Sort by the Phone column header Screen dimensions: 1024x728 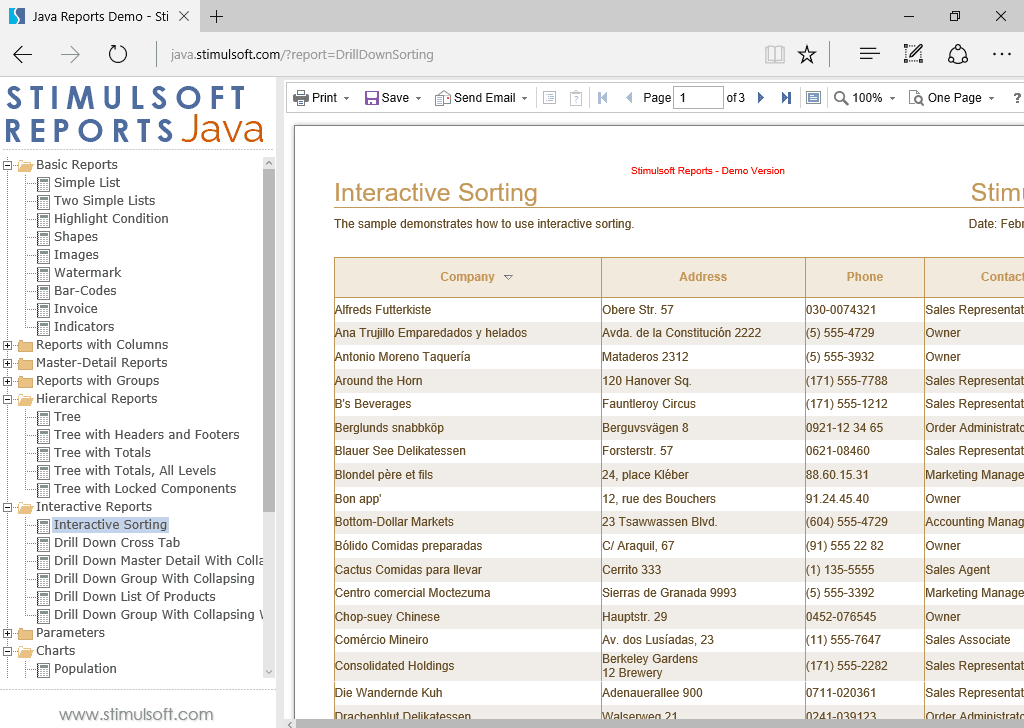pos(865,277)
